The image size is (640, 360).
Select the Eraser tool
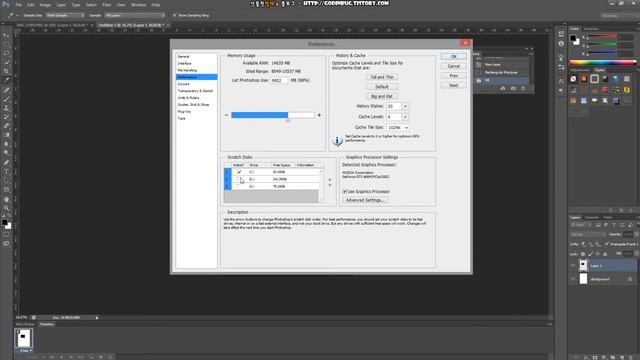[6, 126]
